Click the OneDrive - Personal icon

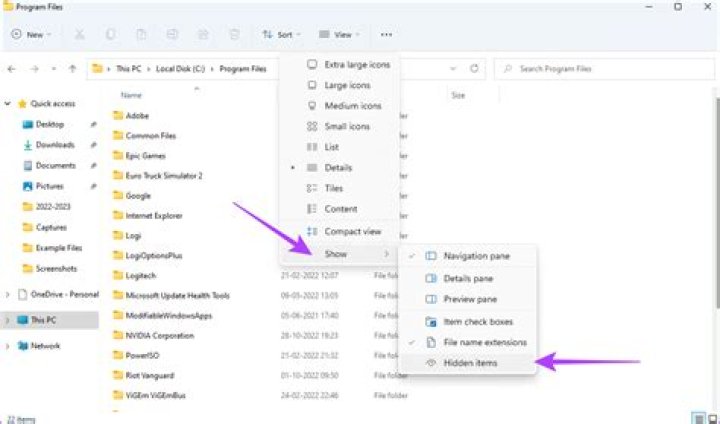pyautogui.click(x=22, y=294)
